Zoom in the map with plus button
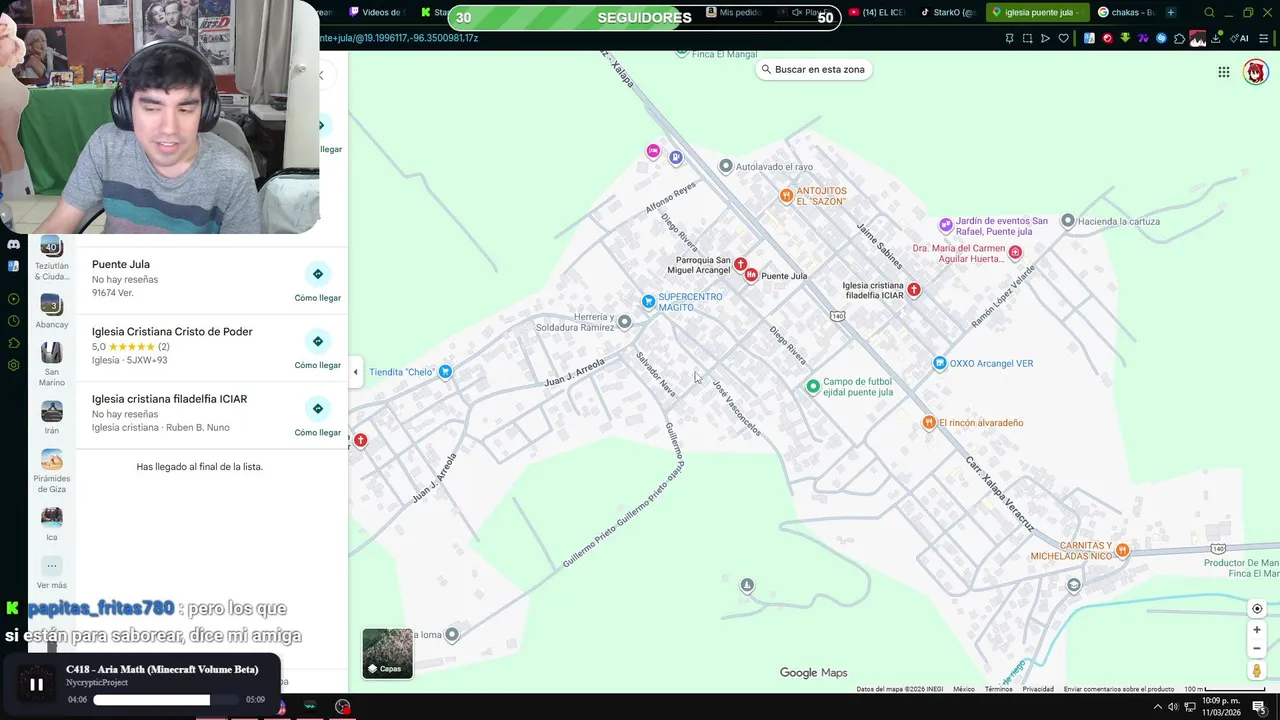This screenshot has height=720, width=1280. tap(1257, 630)
